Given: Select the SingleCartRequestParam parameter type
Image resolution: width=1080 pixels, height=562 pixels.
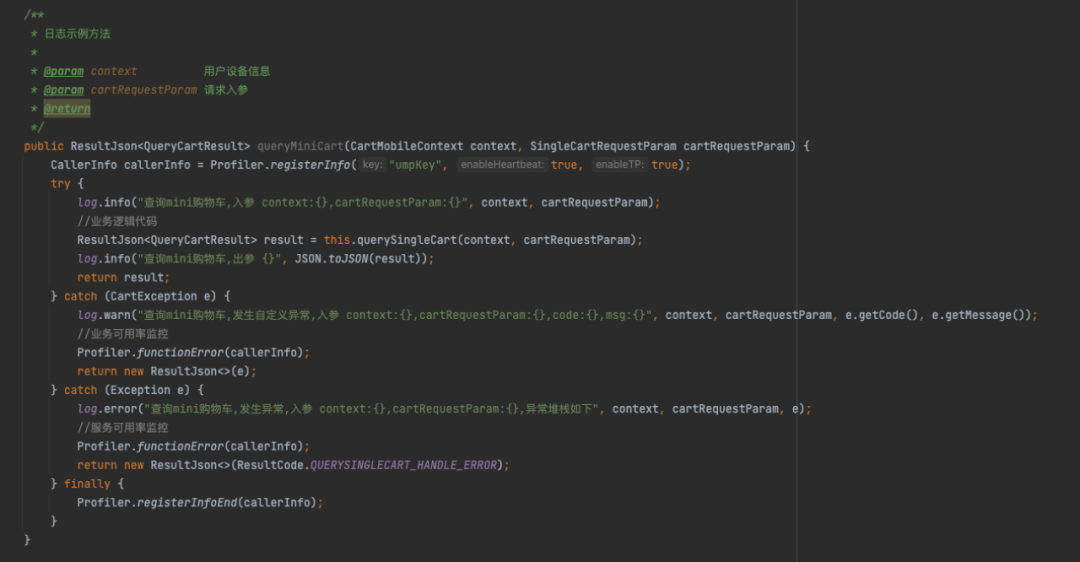Looking at the screenshot, I should click(603, 146).
